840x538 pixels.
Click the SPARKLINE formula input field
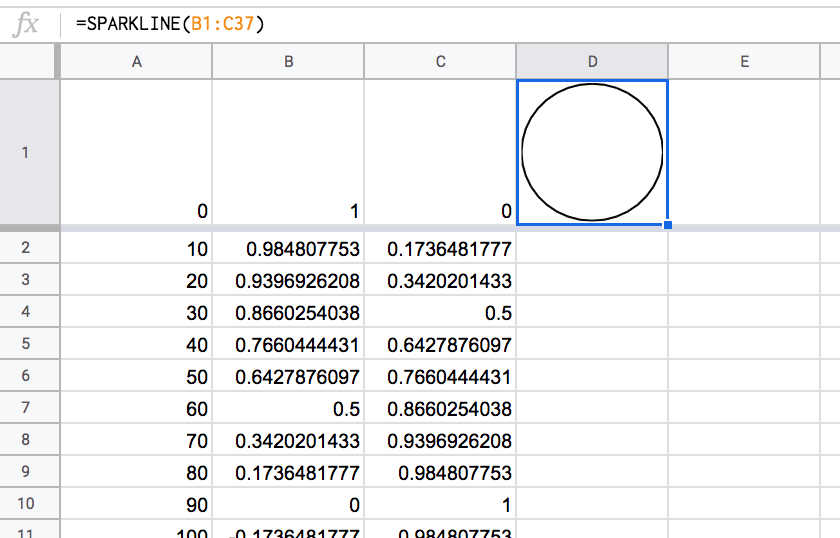click(x=450, y=24)
